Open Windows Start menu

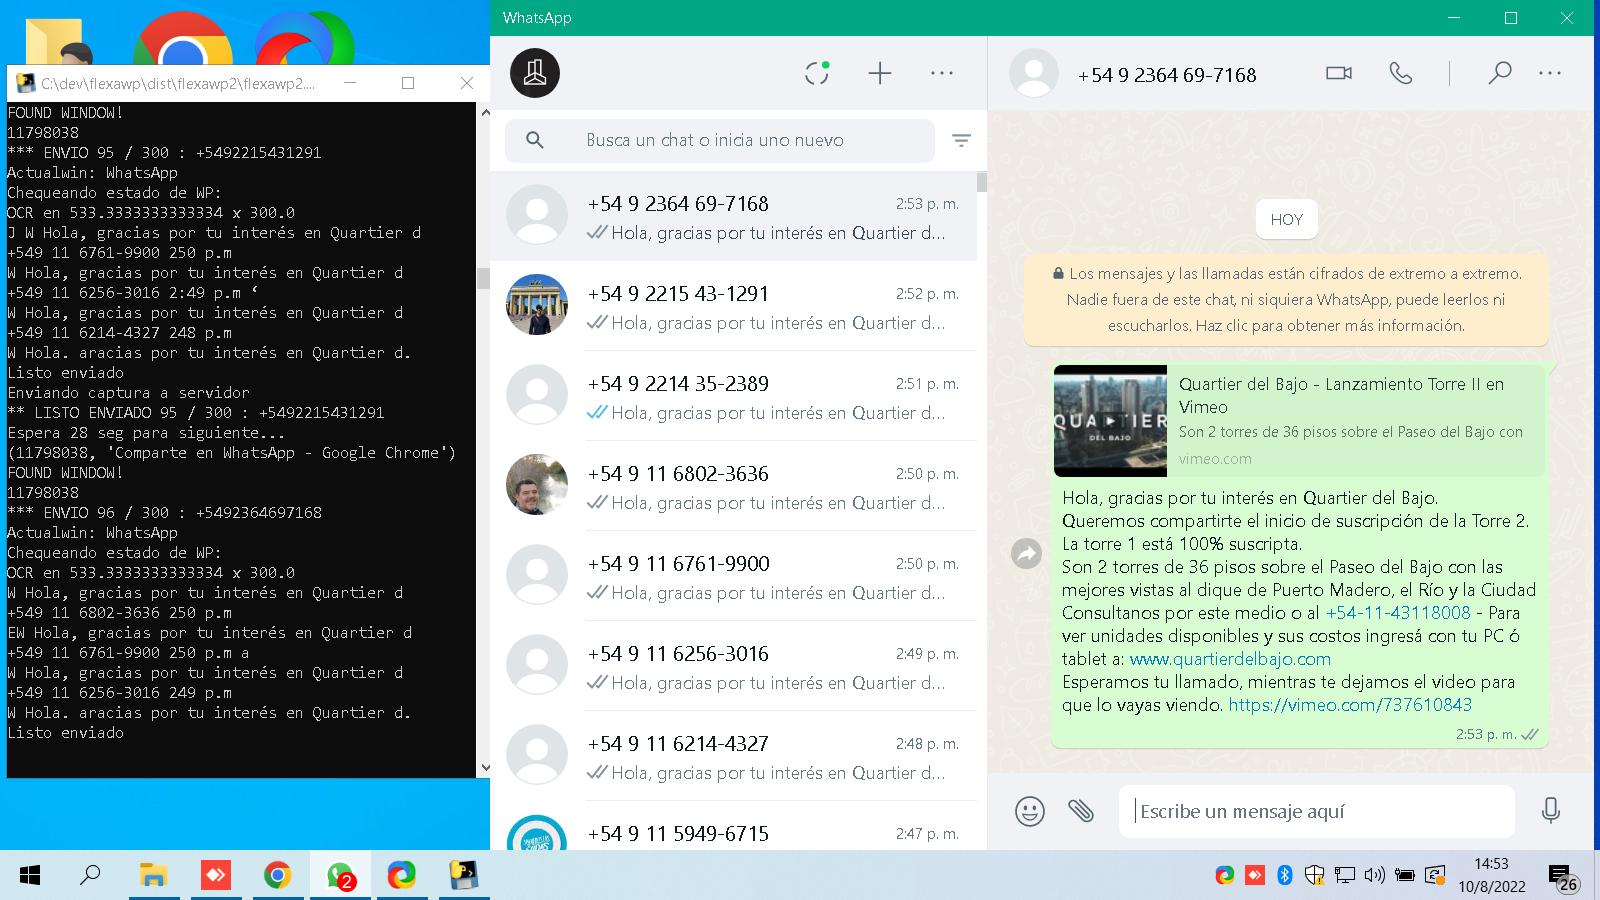(x=30, y=876)
